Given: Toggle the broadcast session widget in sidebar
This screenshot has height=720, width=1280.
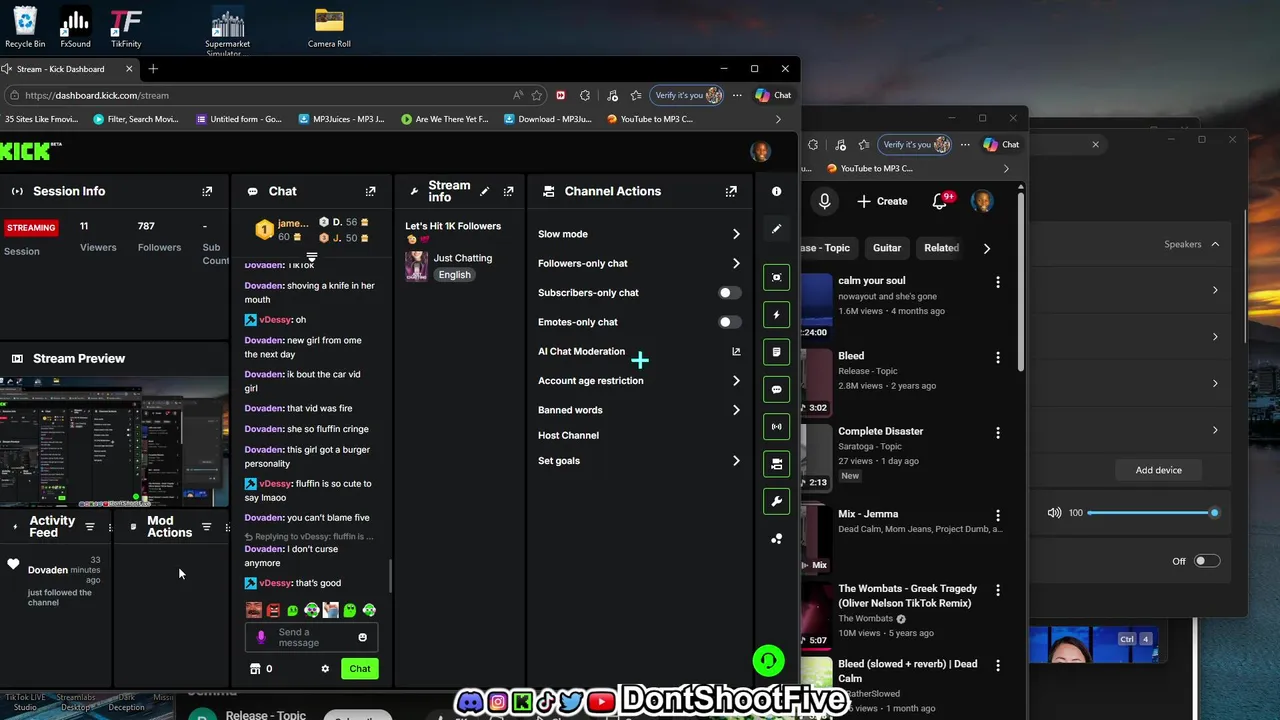Looking at the screenshot, I should pos(776,426).
